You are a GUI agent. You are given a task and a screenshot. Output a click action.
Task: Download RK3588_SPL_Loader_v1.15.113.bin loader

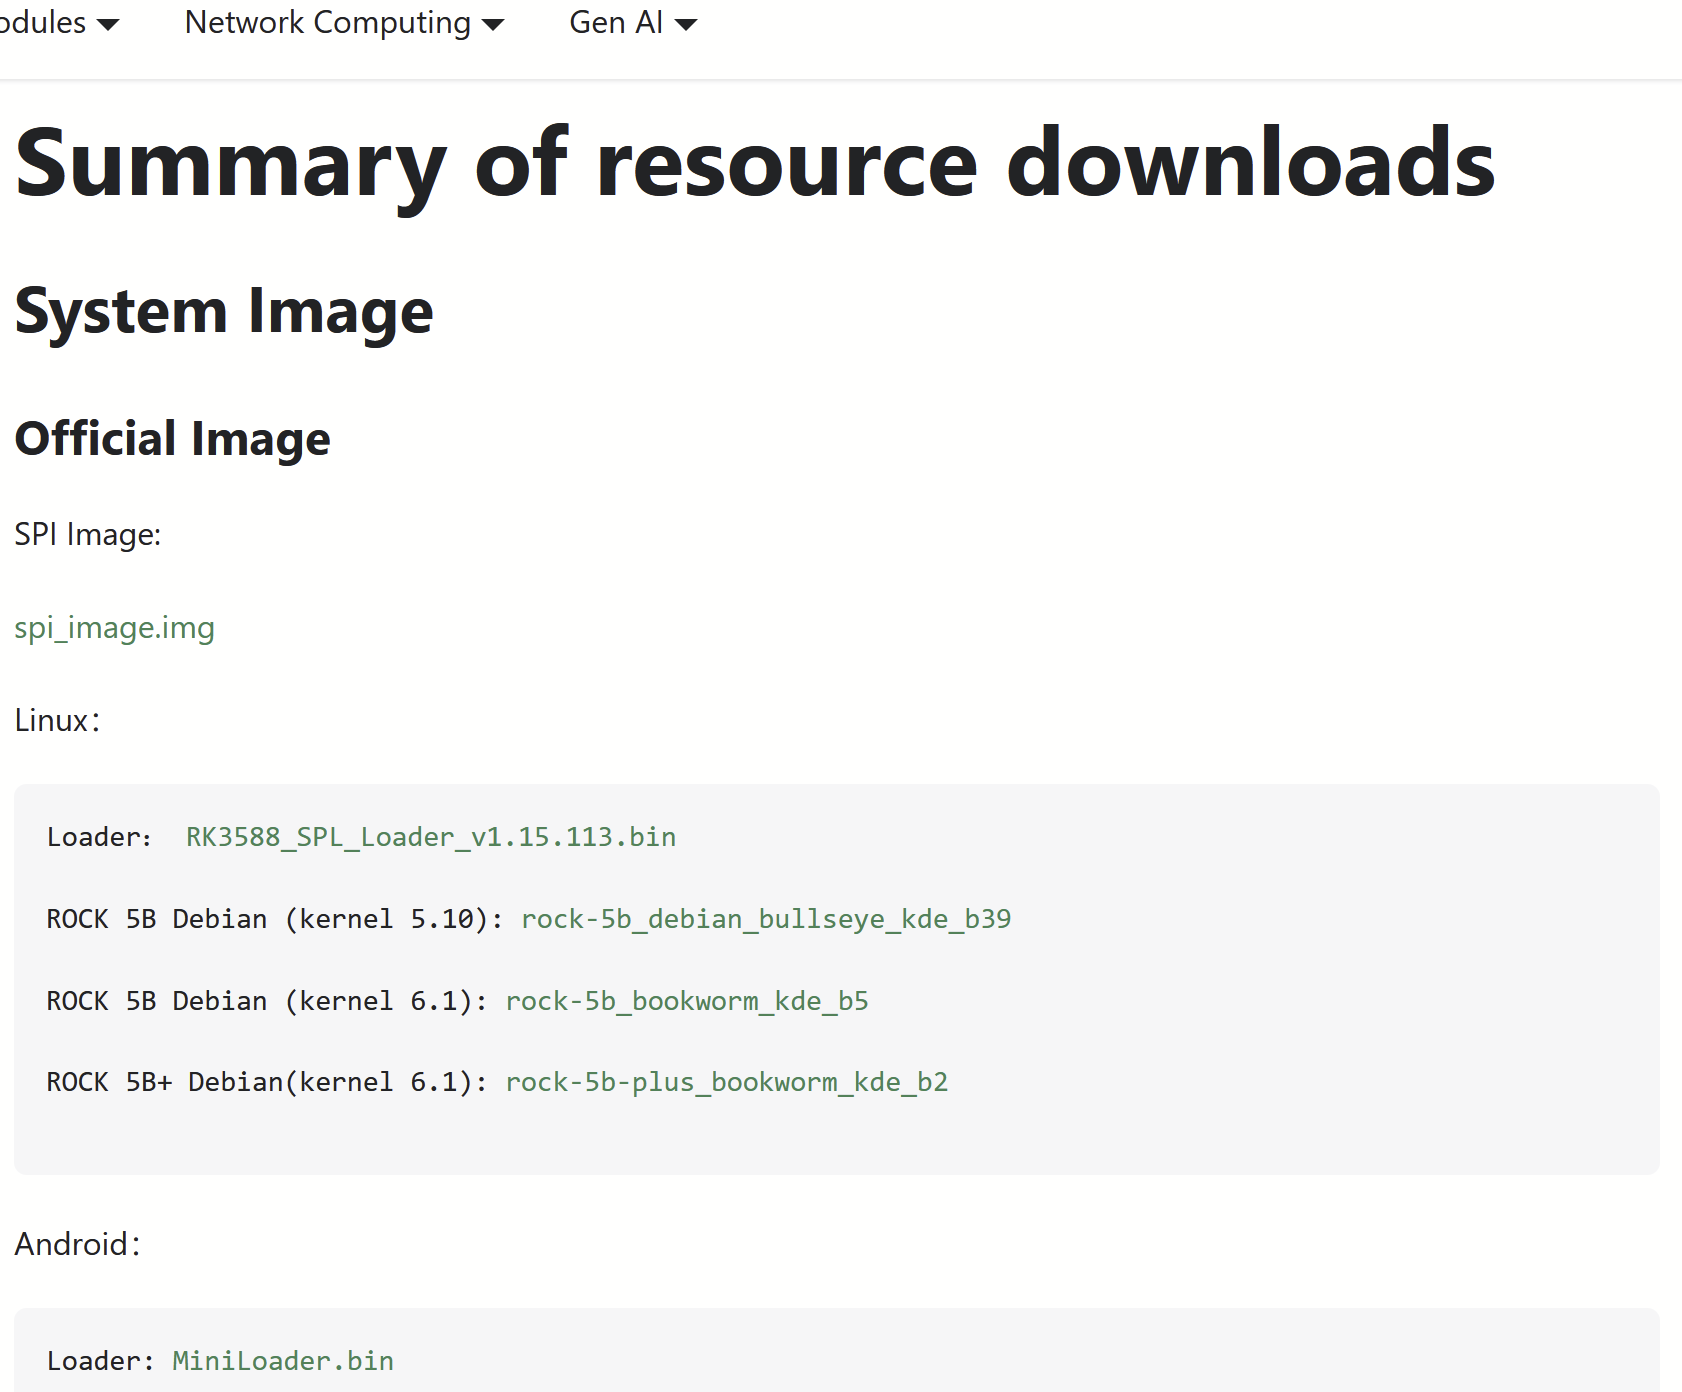pyautogui.click(x=431, y=837)
